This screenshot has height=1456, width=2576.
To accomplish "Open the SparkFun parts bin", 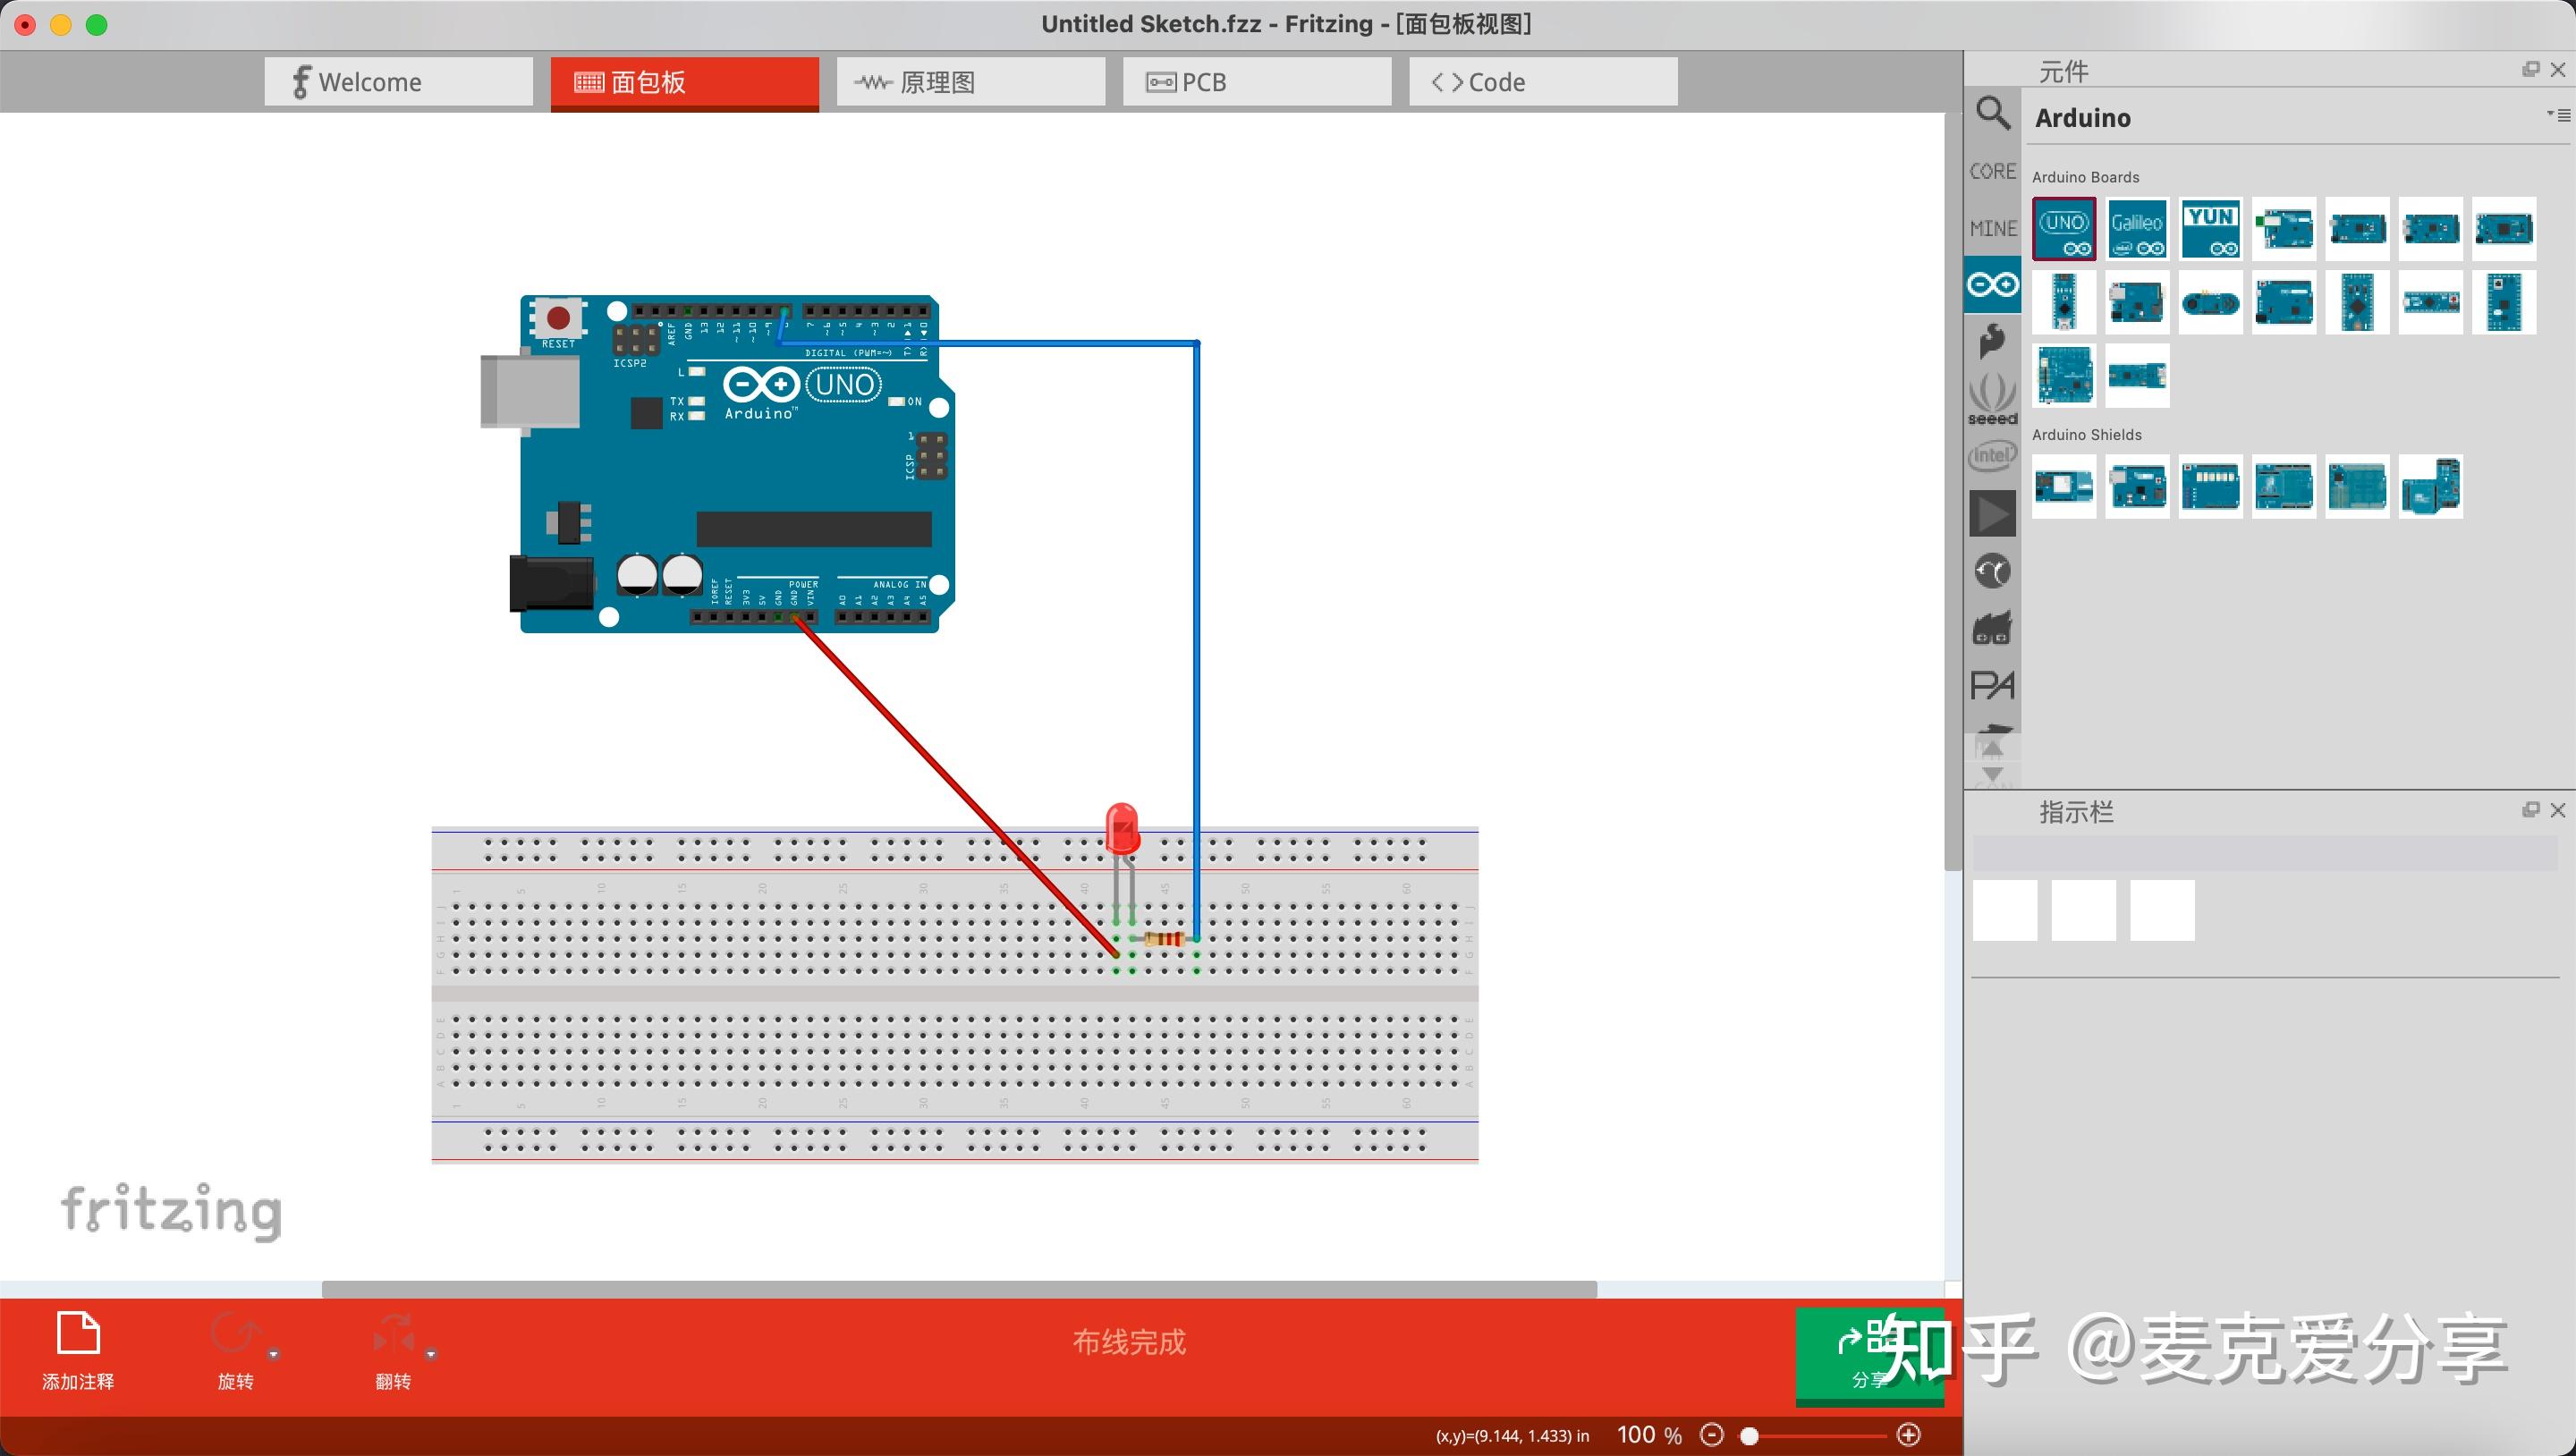I will pos(1992,340).
